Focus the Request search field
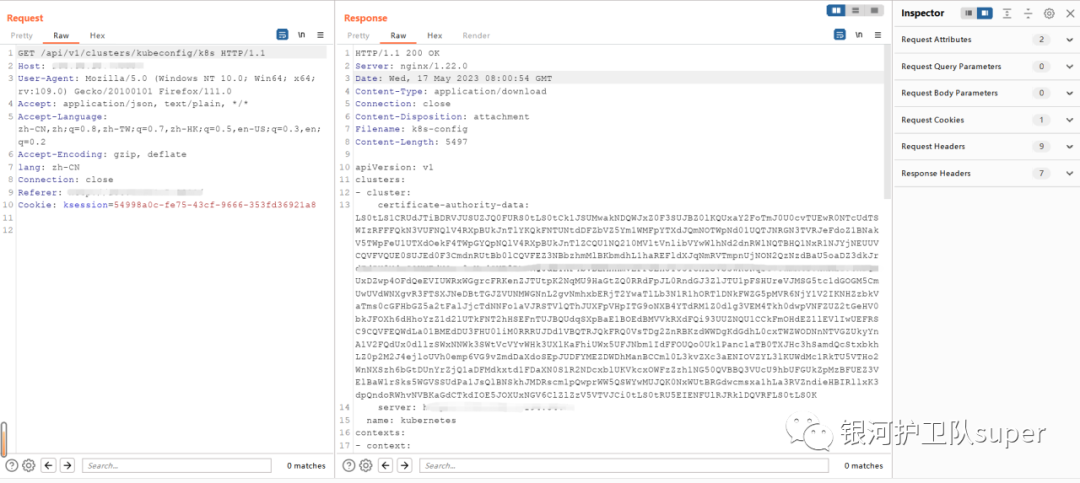The width and height of the screenshot is (1080, 483). (x=177, y=466)
